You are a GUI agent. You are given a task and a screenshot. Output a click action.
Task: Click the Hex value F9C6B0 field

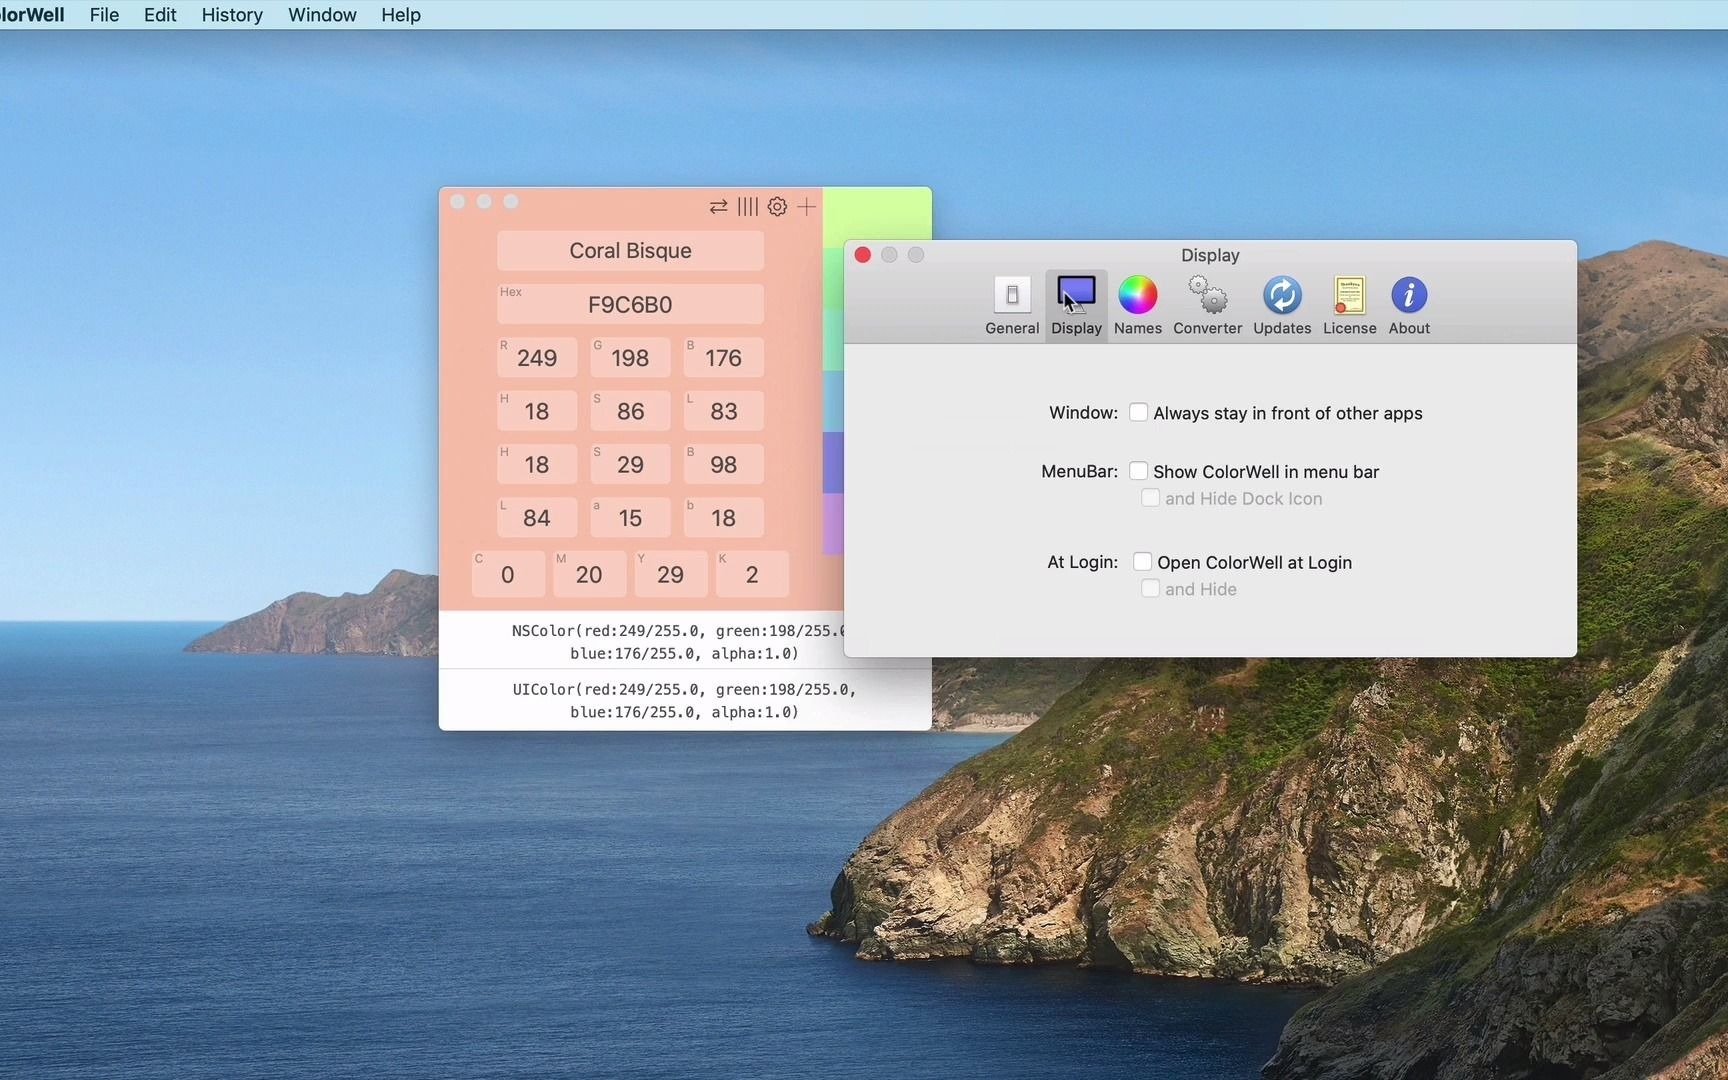pos(630,304)
